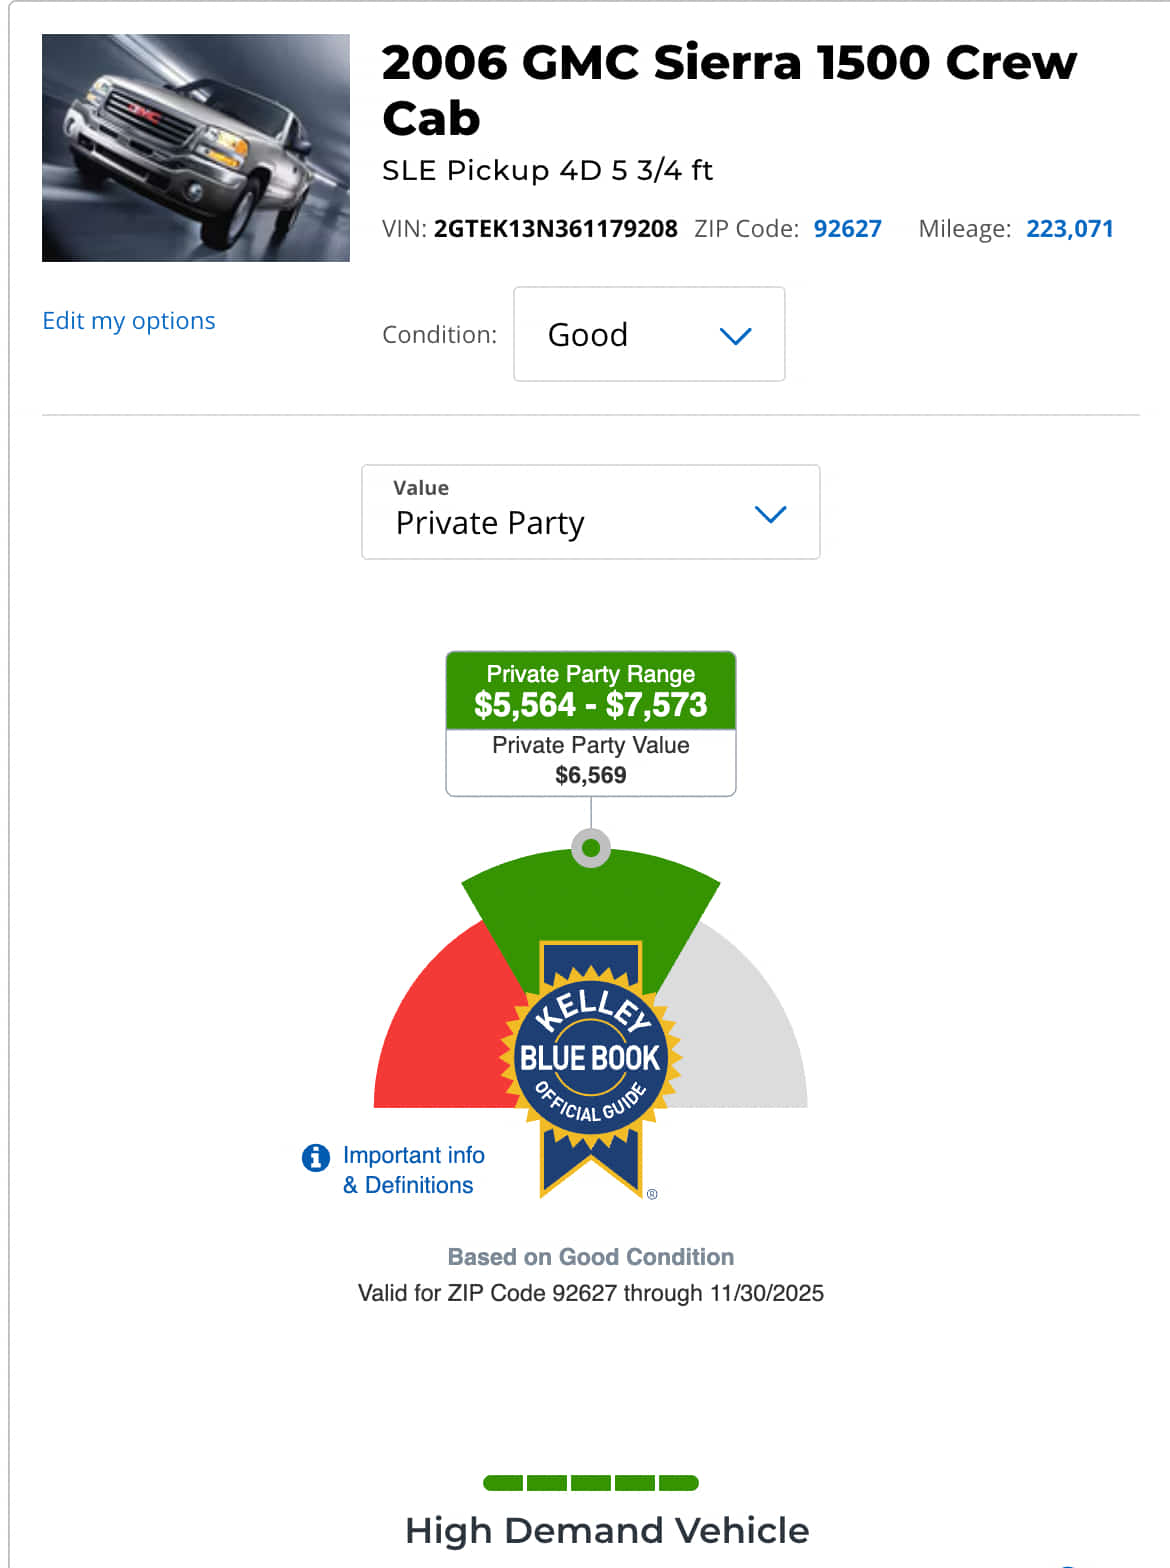Screen dimensions: 1170x1568
Task: Click the green Private Party Range header
Action: (591, 691)
